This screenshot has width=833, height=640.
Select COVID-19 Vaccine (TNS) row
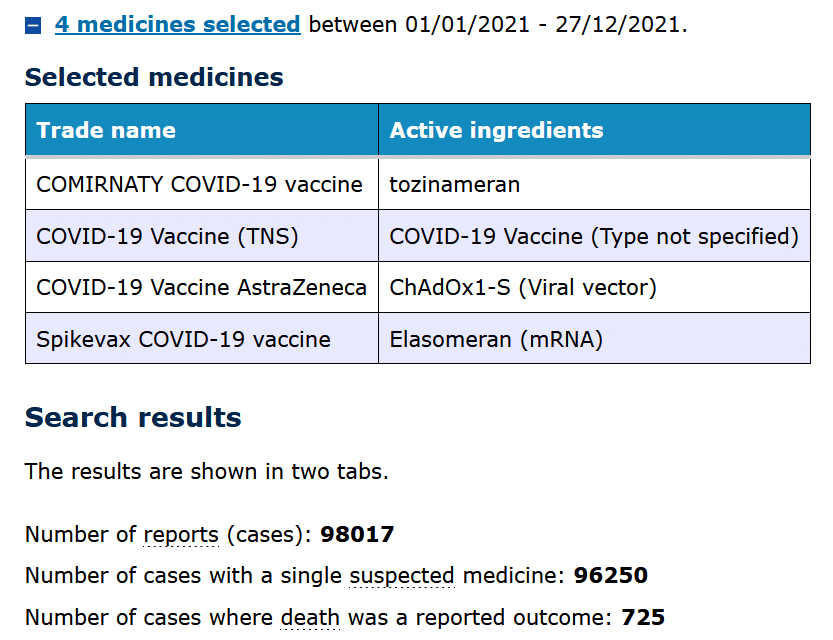coord(418,236)
